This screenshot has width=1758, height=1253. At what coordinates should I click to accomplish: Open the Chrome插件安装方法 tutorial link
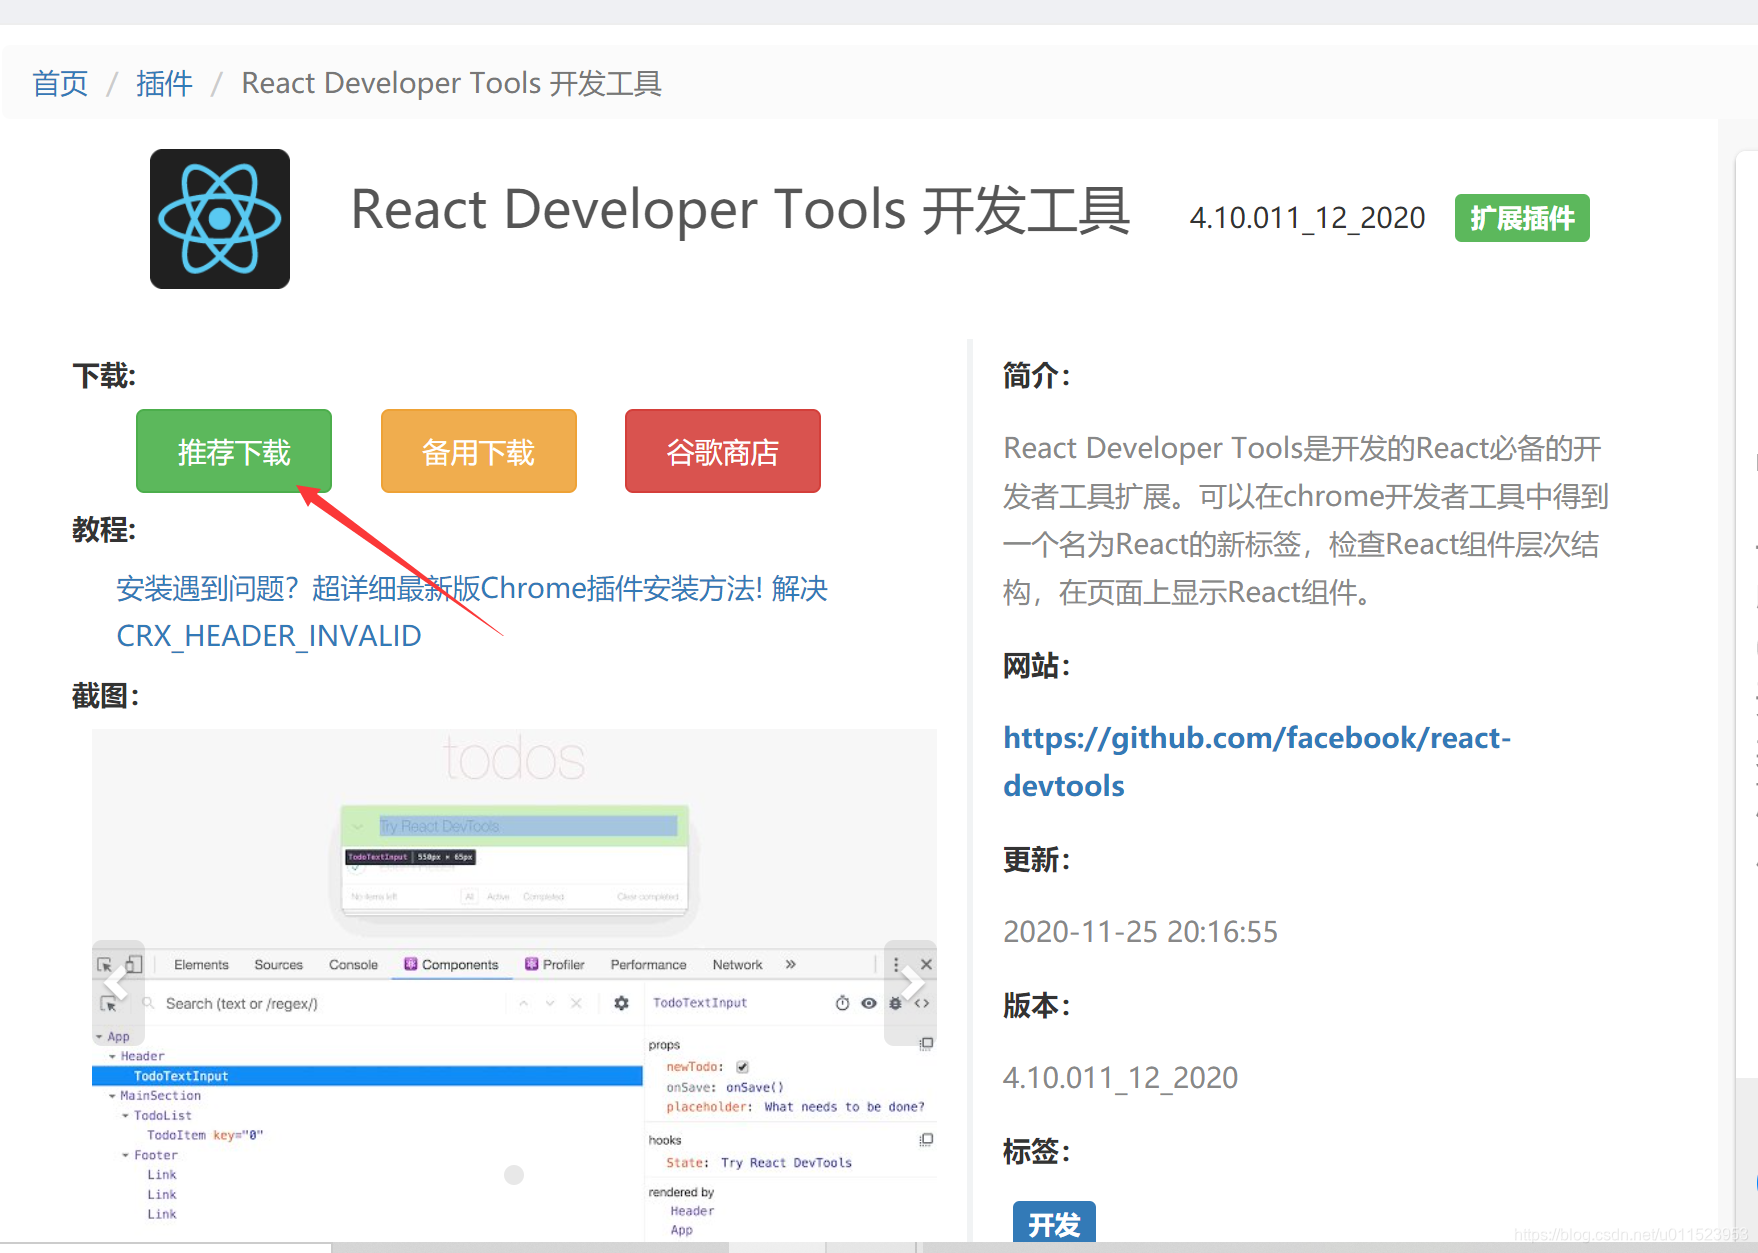click(x=472, y=612)
